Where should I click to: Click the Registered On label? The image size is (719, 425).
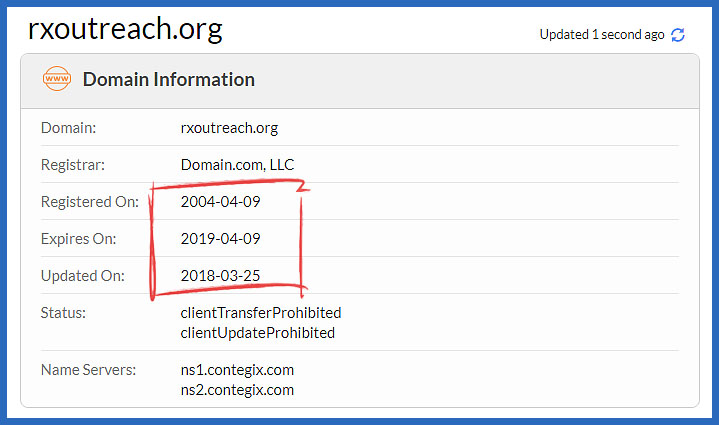(90, 202)
